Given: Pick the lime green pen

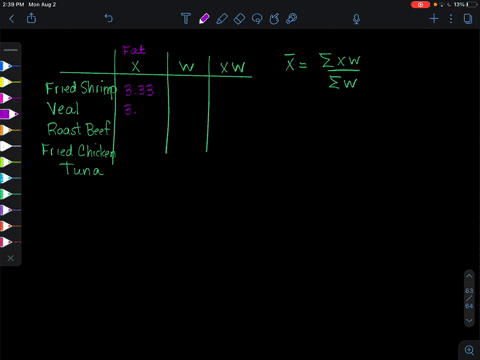Looking at the screenshot, I should pos(10,162).
